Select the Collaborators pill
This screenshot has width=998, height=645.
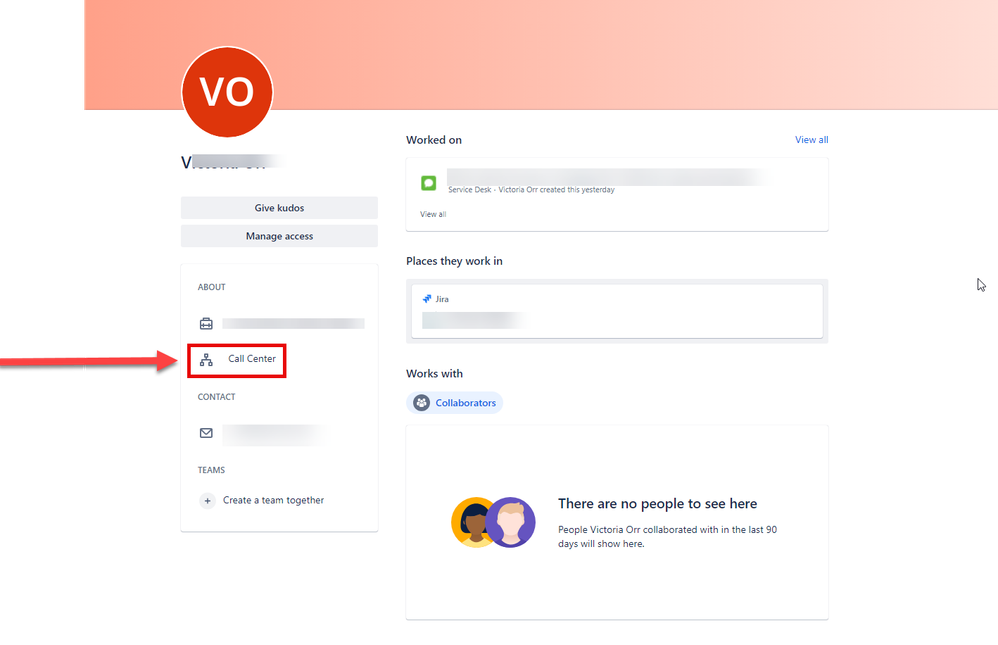[x=454, y=402]
